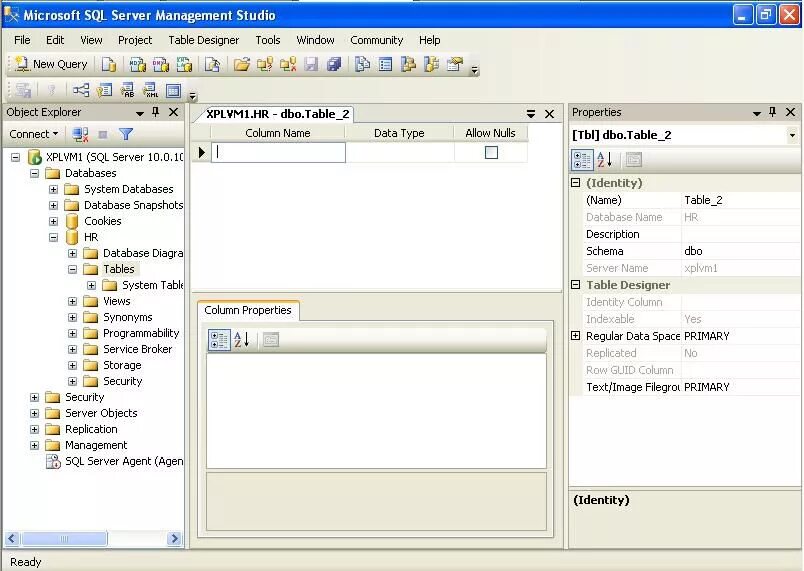Start an Analysis Services MDX Query

tap(137, 64)
